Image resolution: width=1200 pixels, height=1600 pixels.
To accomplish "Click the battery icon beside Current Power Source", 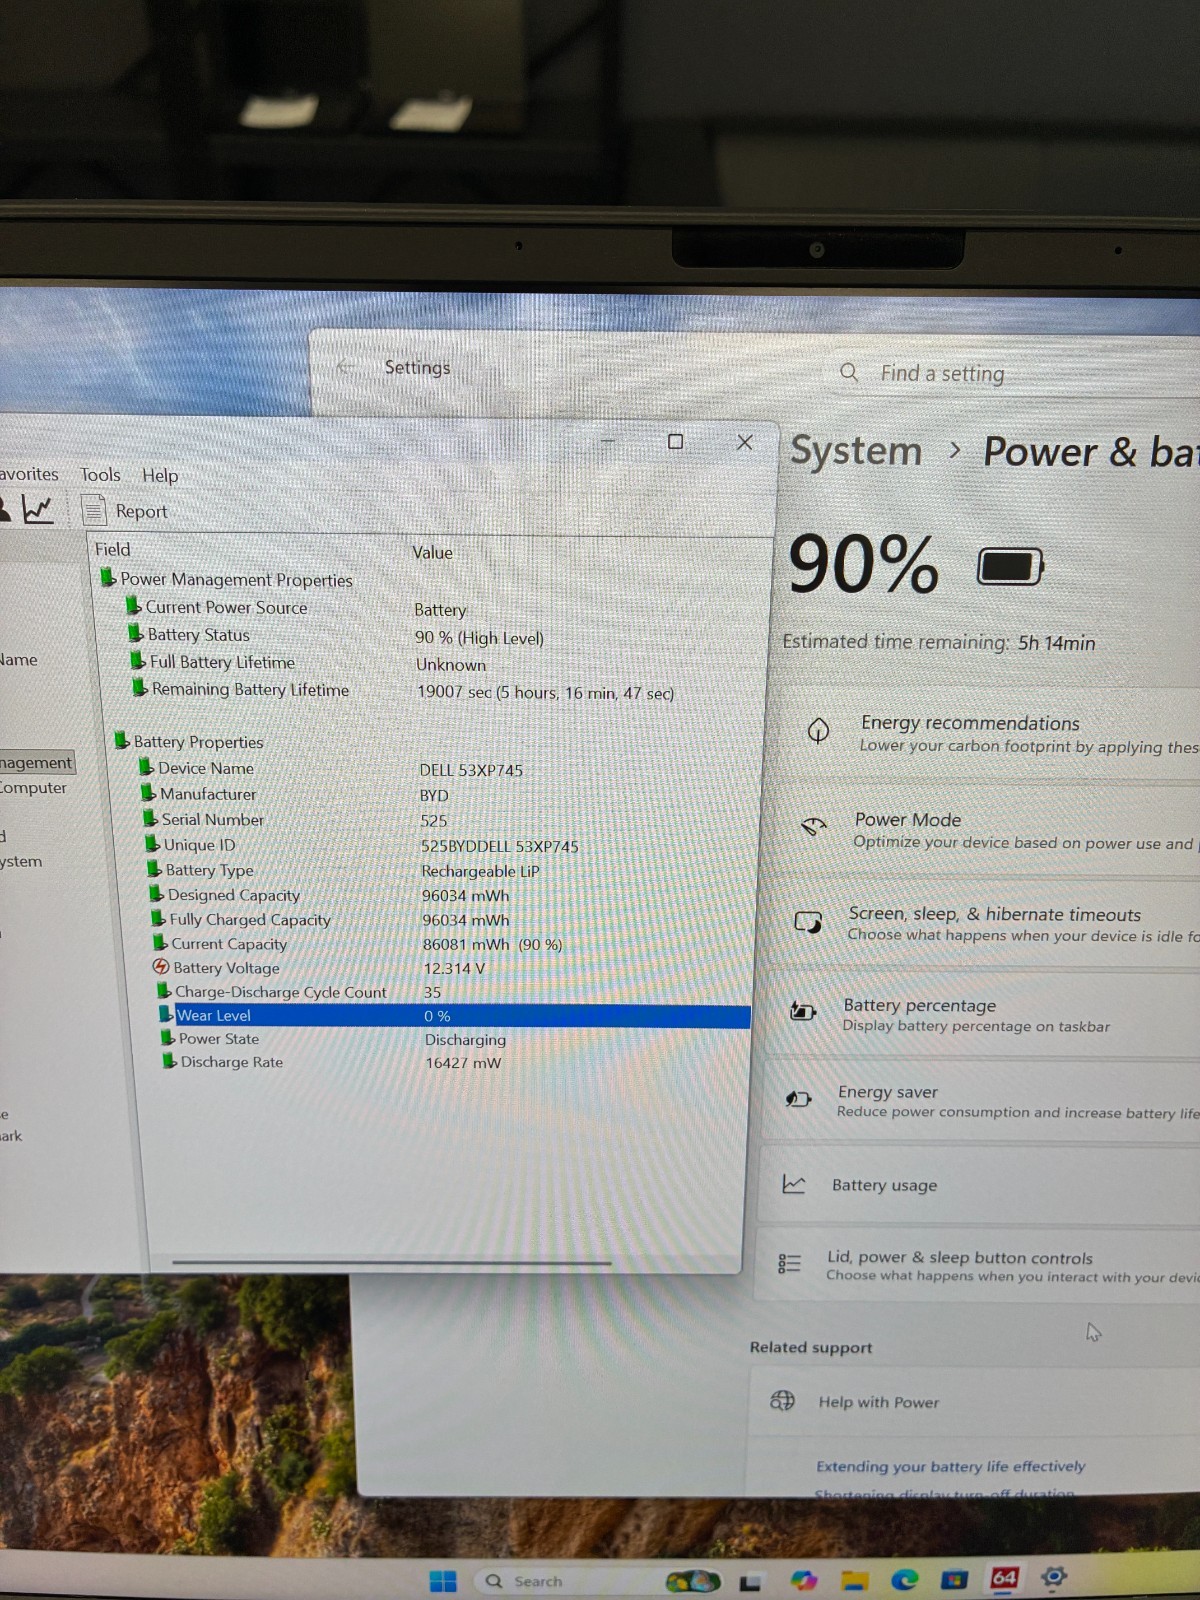I will coord(134,606).
